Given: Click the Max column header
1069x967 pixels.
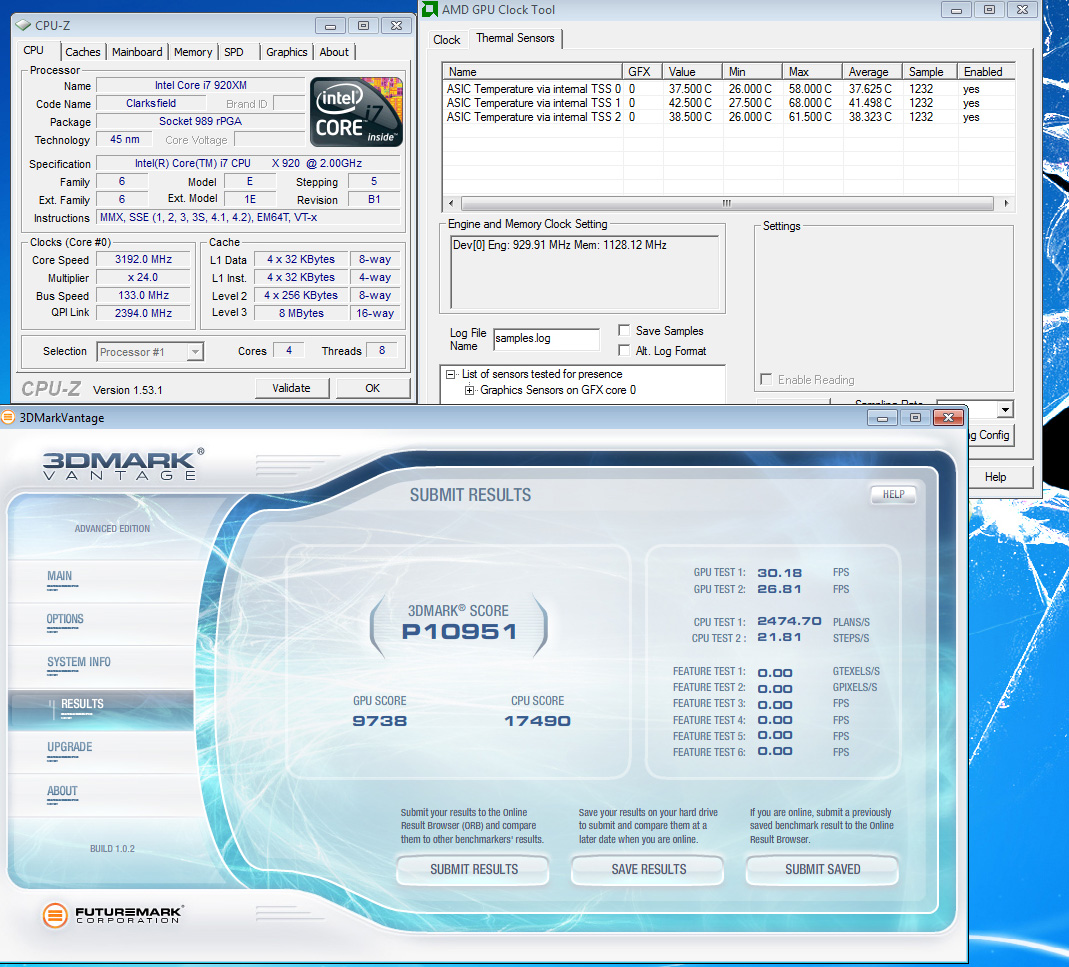Looking at the screenshot, I should tap(812, 72).
